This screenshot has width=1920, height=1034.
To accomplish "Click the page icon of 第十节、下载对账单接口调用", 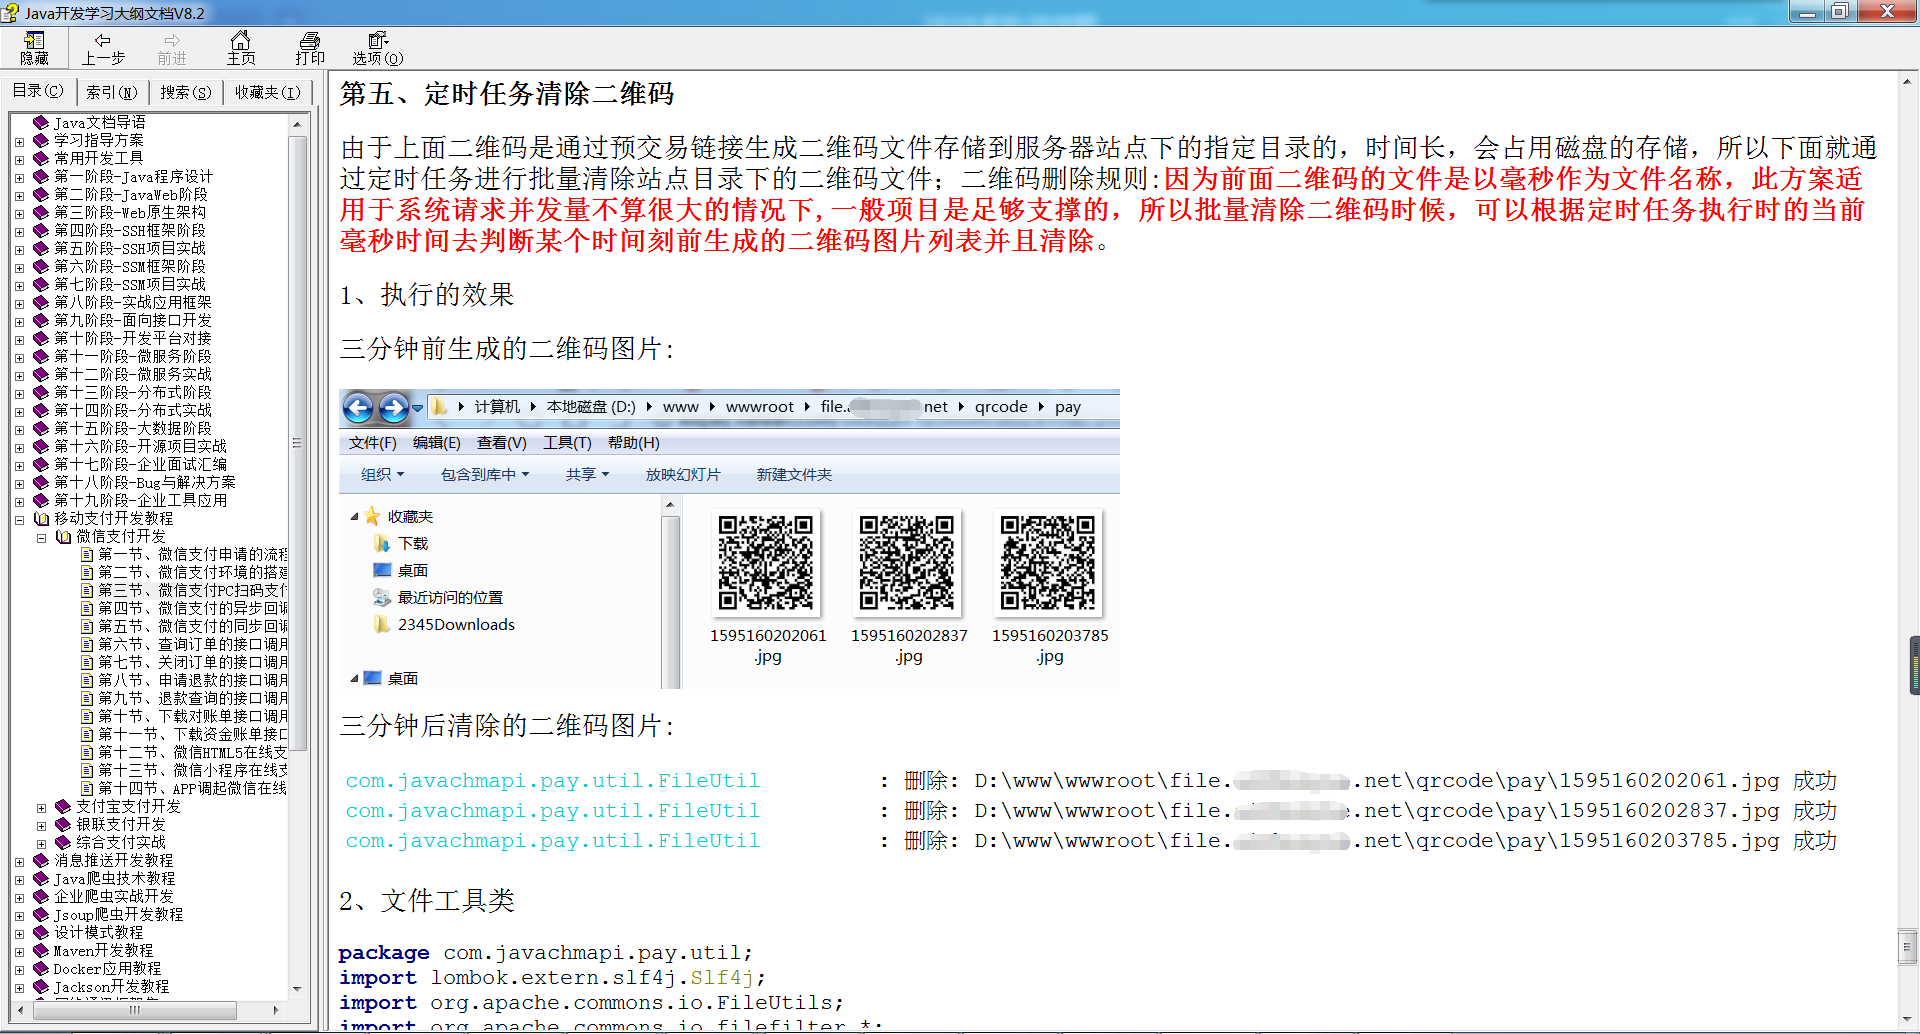I will tap(87, 717).
